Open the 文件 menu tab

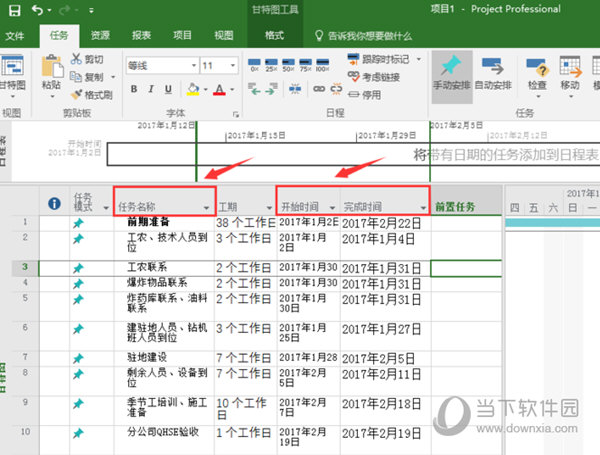pos(16,35)
